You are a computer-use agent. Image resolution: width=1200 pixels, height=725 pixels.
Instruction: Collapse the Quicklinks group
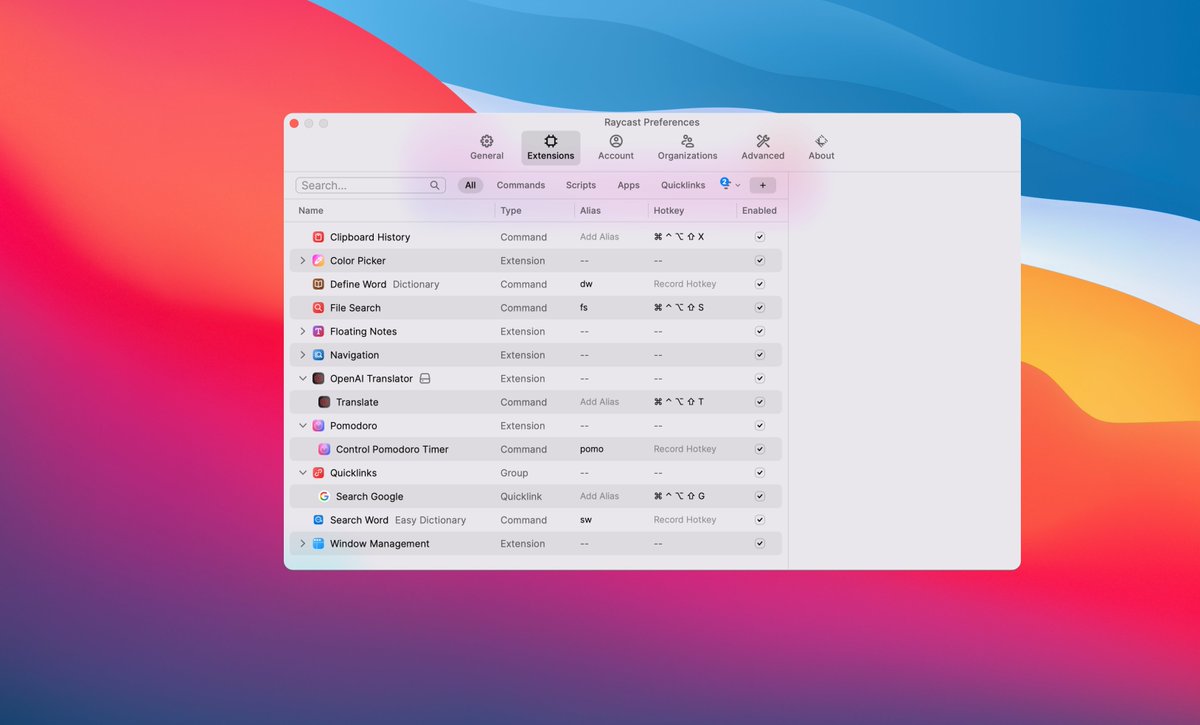[x=303, y=473]
